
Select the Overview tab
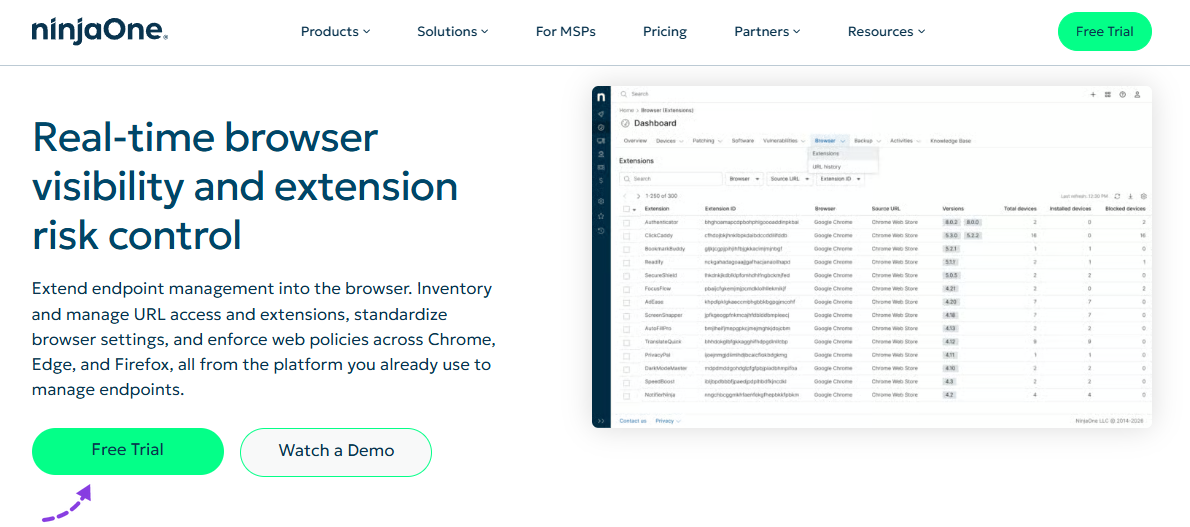coord(634,140)
